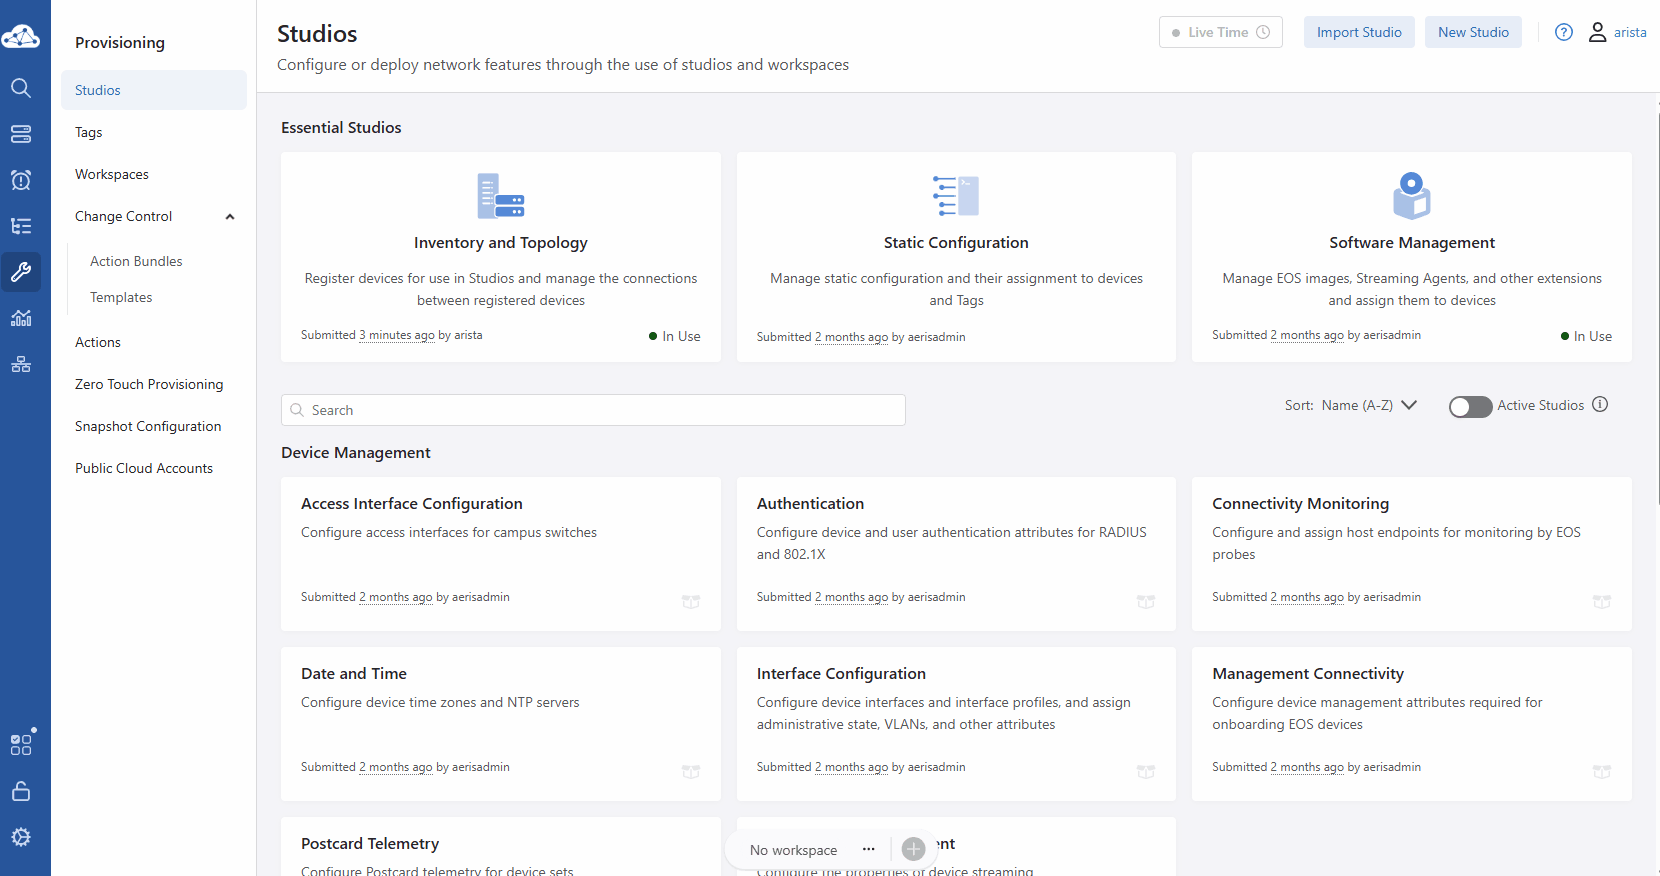The image size is (1660, 876).
Task: Select the Provisioning wrench icon
Action: point(21,272)
